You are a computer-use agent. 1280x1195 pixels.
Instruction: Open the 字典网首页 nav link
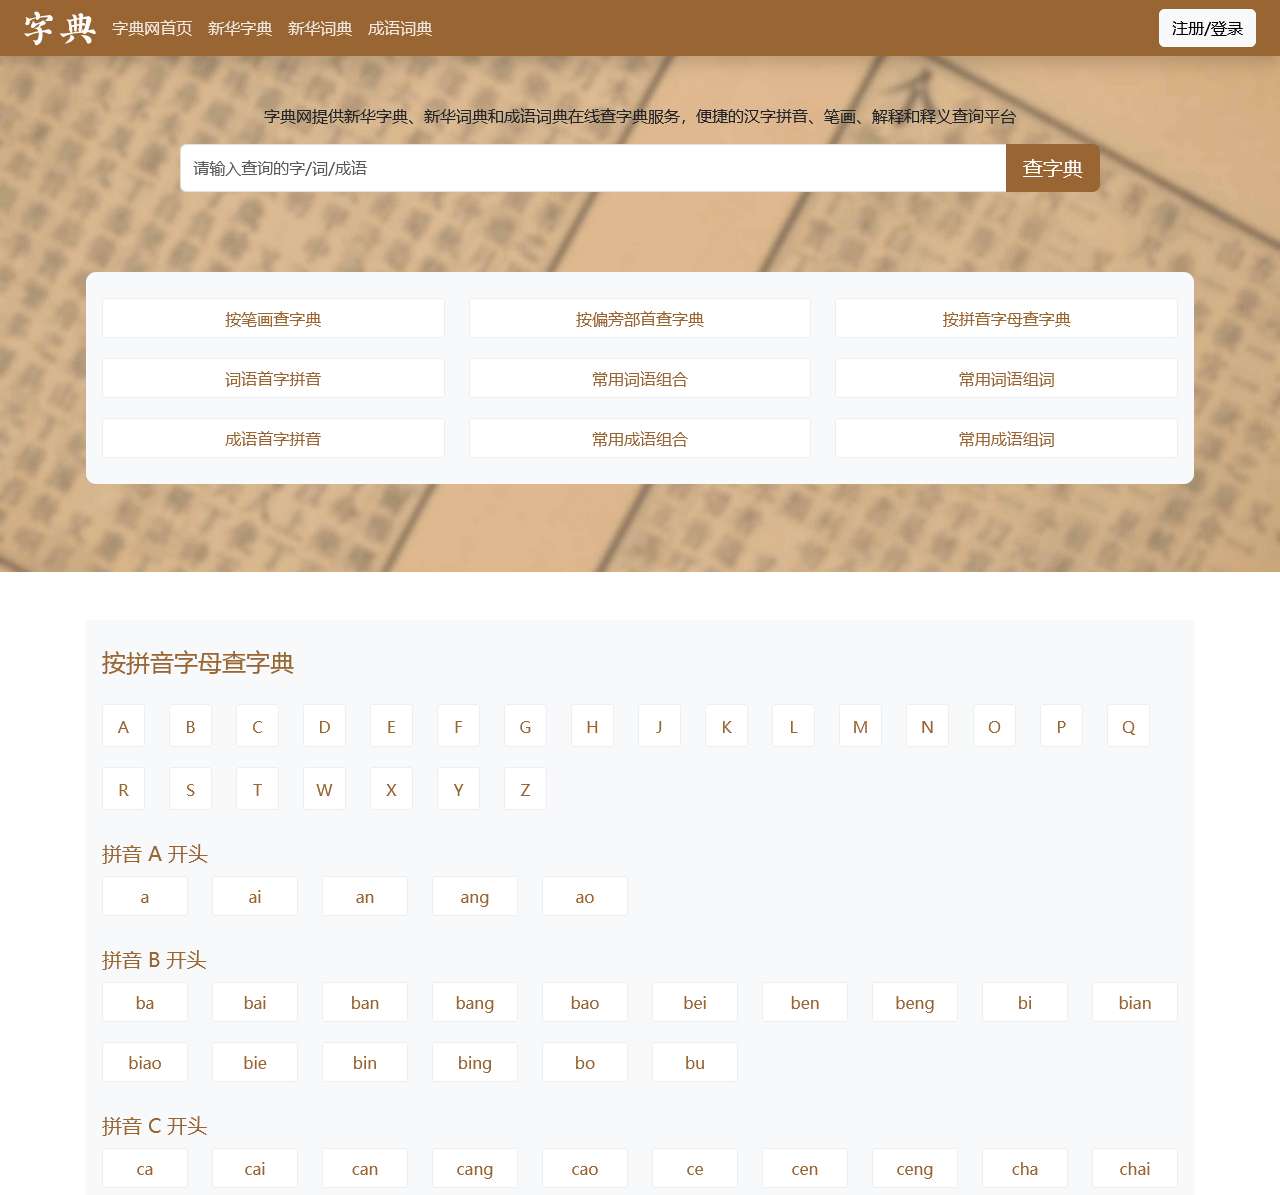pyautogui.click(x=152, y=29)
